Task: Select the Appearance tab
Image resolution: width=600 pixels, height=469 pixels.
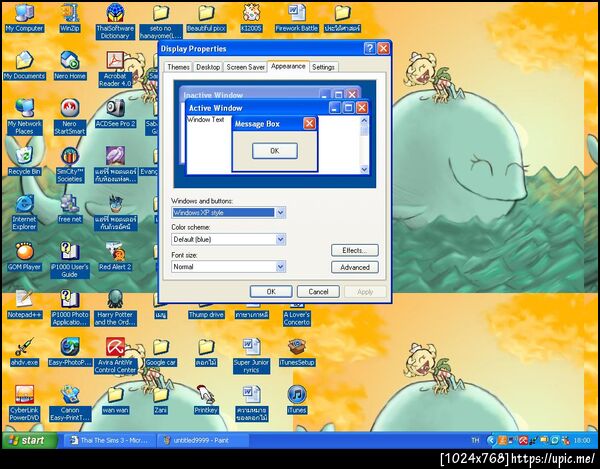Action: [288, 66]
